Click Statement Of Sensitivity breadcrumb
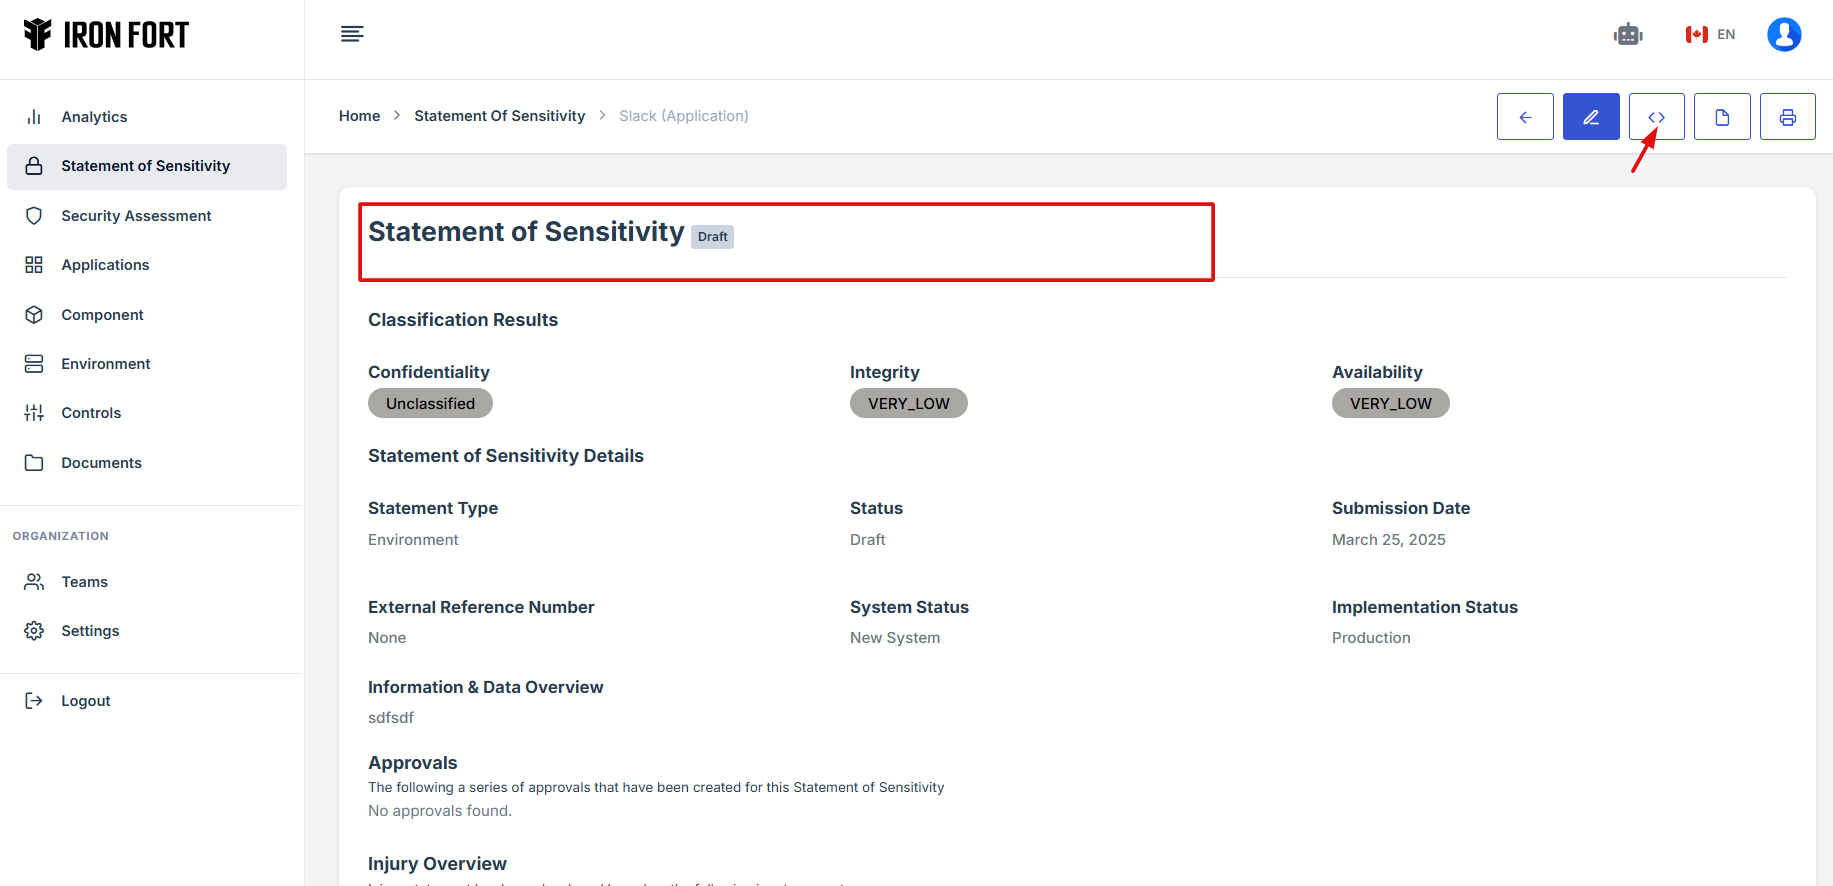Screen dimensions: 1833x886 [x=499, y=116]
